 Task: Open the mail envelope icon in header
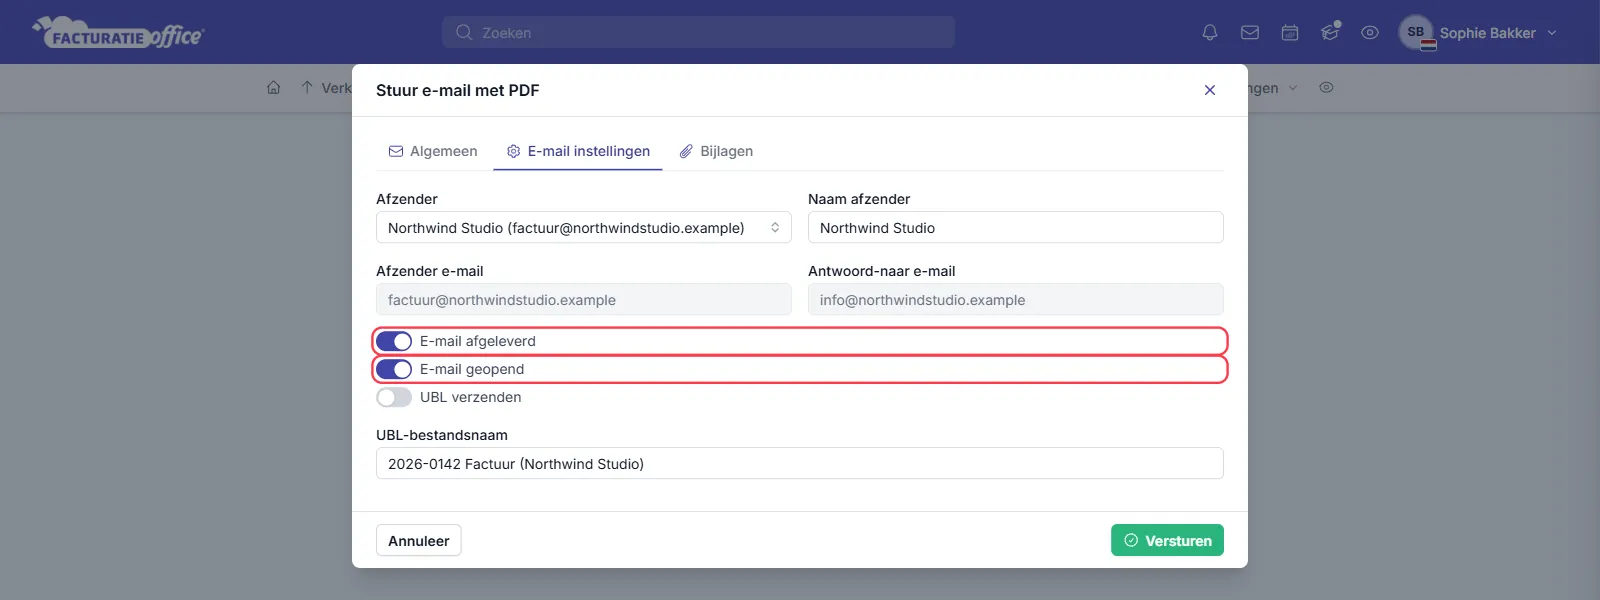coord(1250,32)
